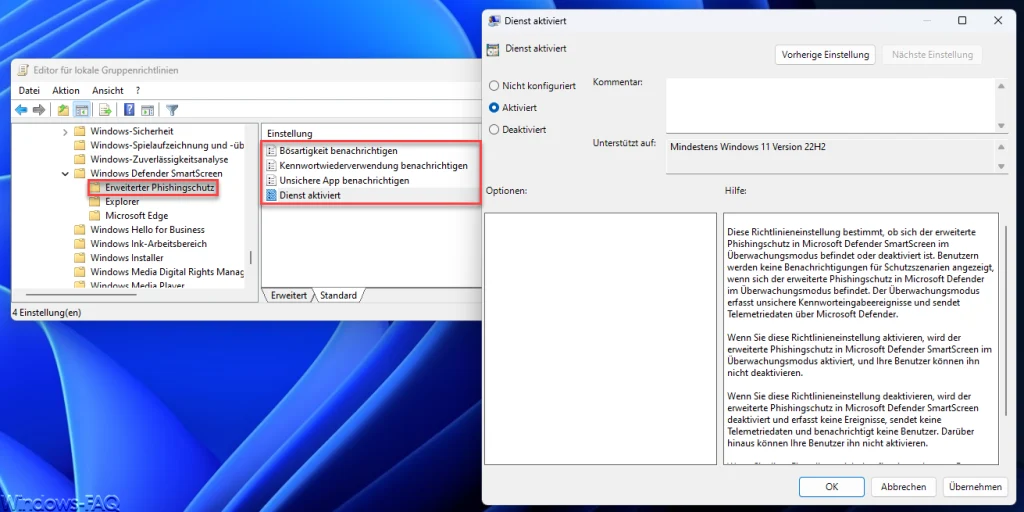Expand the Windows-Sicherheit tree node
The height and width of the screenshot is (512, 1024).
tap(65, 132)
